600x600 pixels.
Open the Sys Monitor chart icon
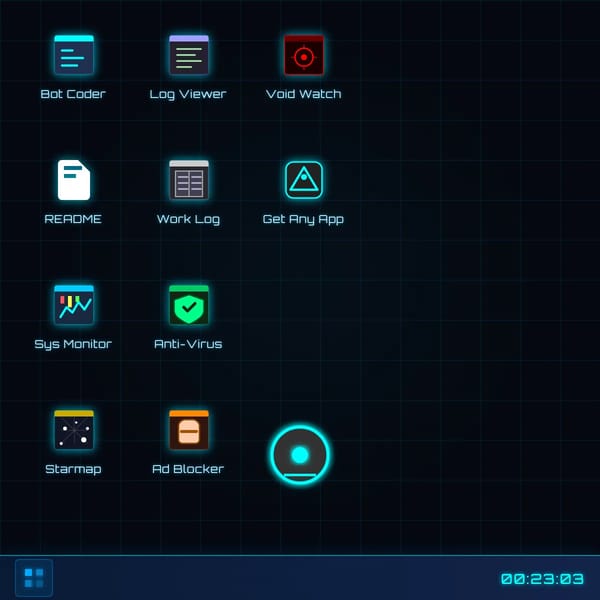click(74, 305)
